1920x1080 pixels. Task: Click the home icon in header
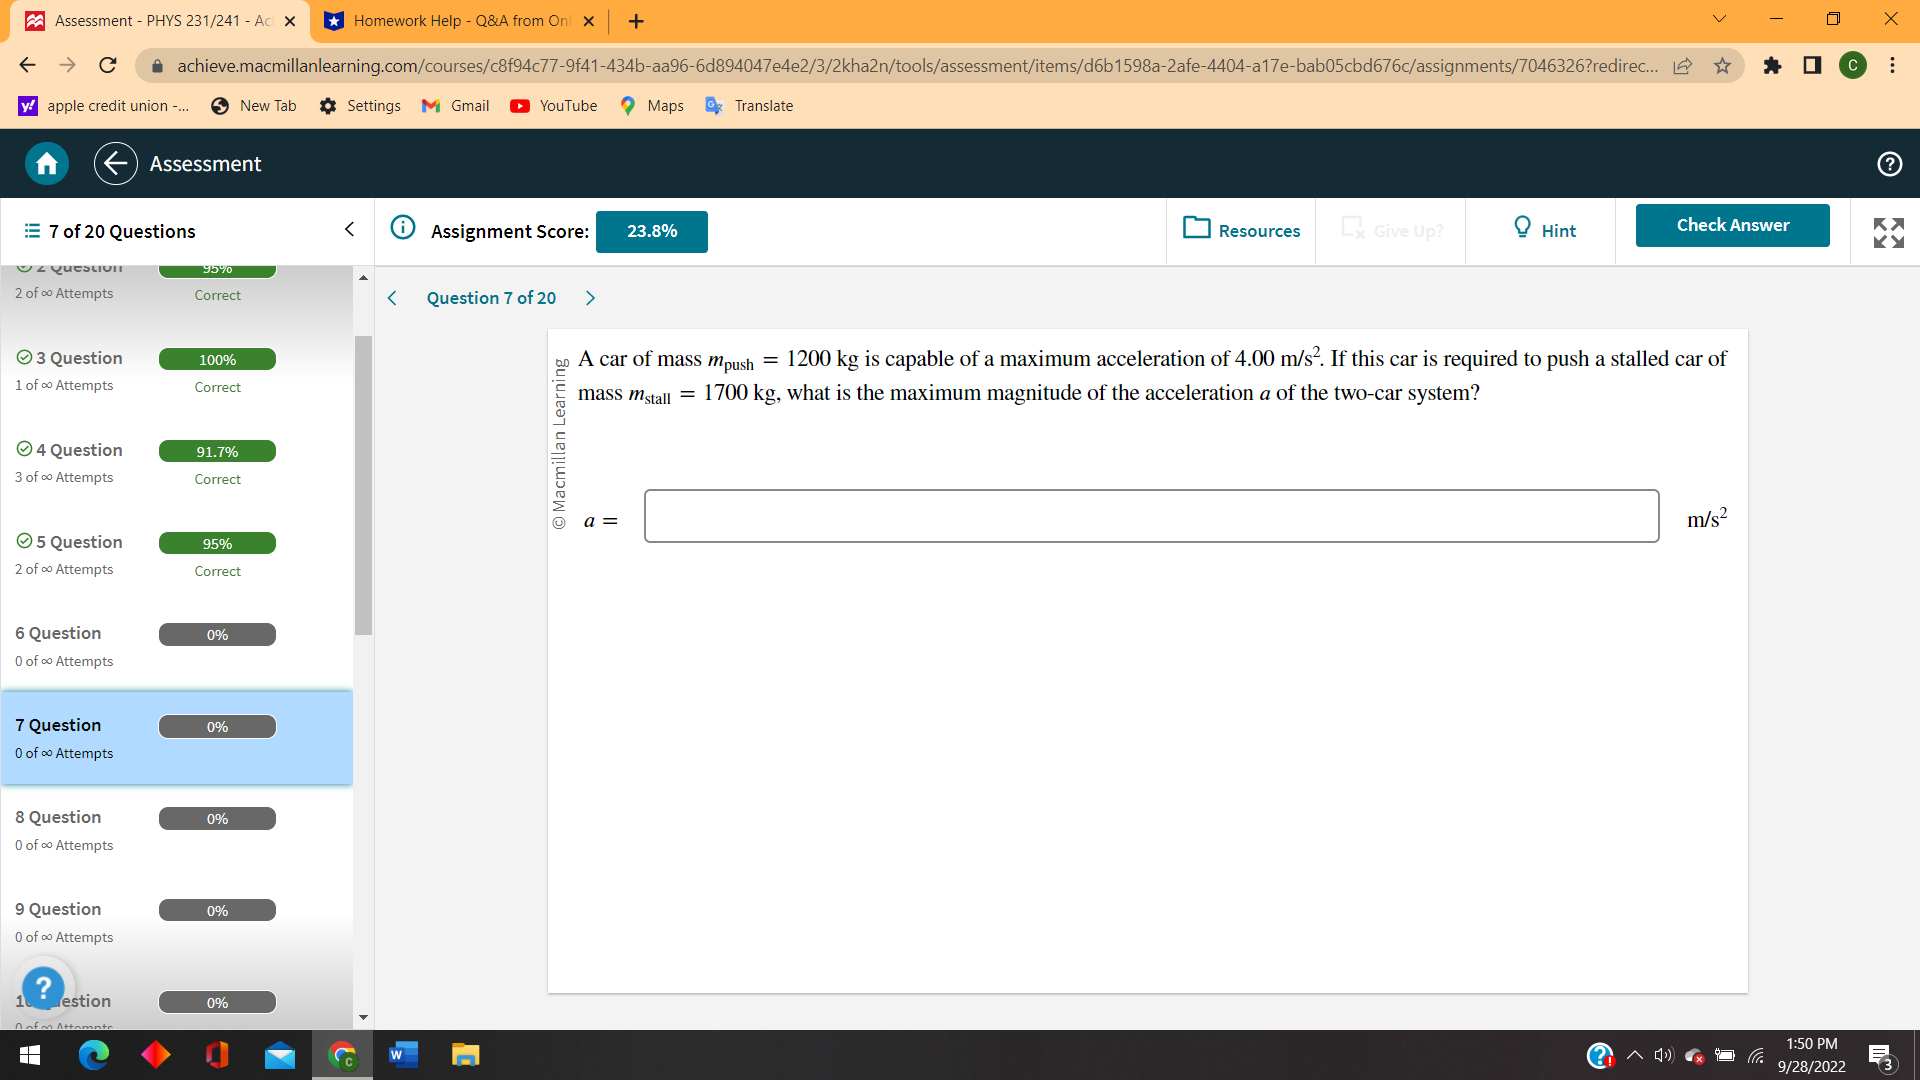(47, 164)
